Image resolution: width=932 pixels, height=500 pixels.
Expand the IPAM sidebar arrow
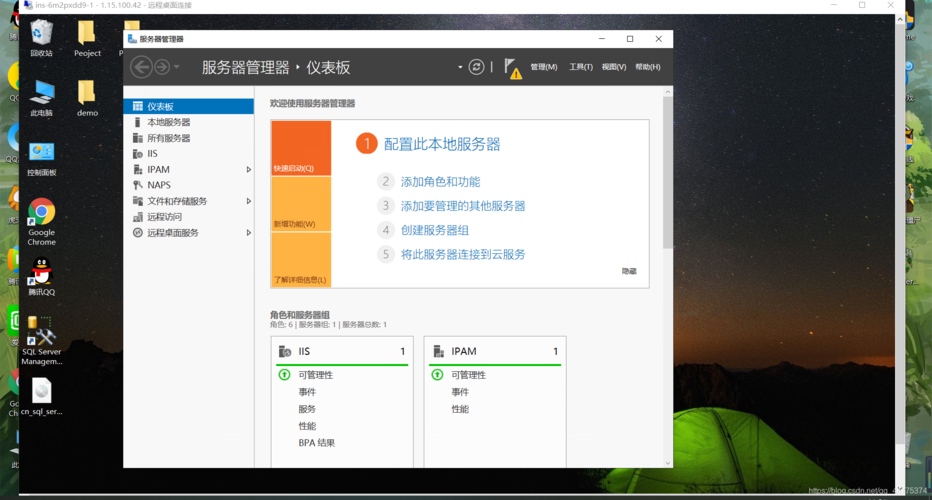tap(248, 169)
